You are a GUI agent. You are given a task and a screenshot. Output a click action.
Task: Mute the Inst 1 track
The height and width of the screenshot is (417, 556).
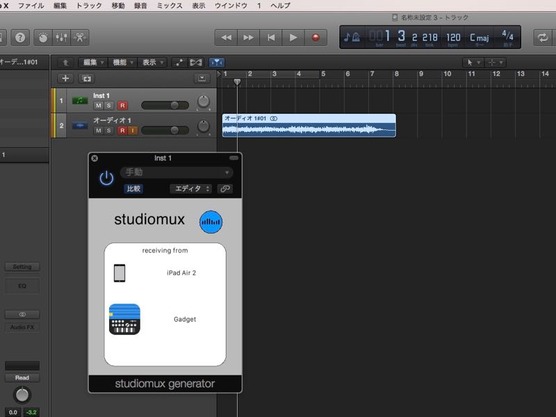(x=98, y=105)
